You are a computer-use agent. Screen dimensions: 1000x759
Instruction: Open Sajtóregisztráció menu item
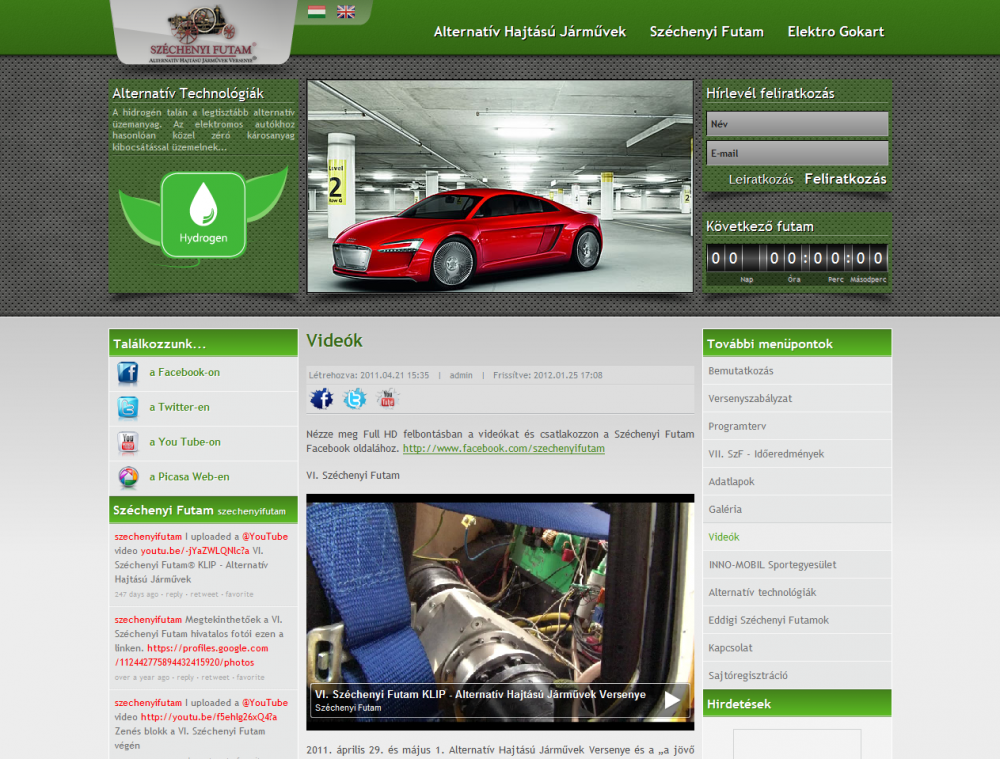click(x=797, y=675)
